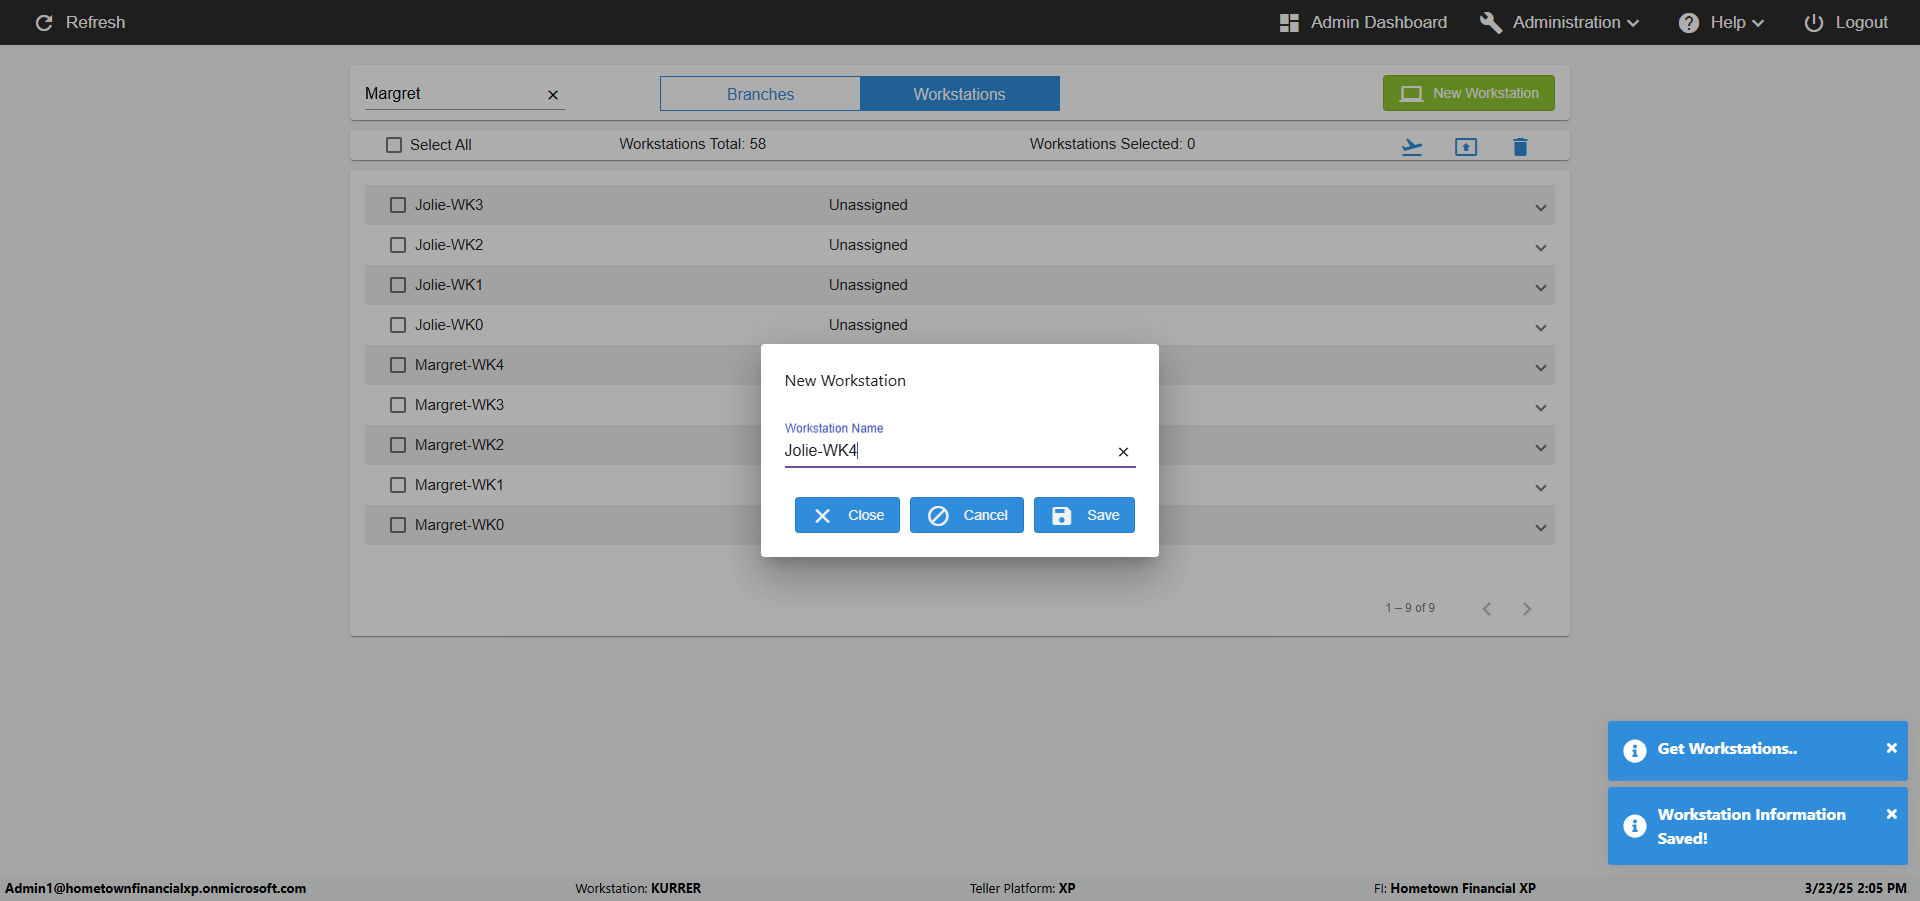Save the new workstation
This screenshot has width=1920, height=901.
[1084, 515]
